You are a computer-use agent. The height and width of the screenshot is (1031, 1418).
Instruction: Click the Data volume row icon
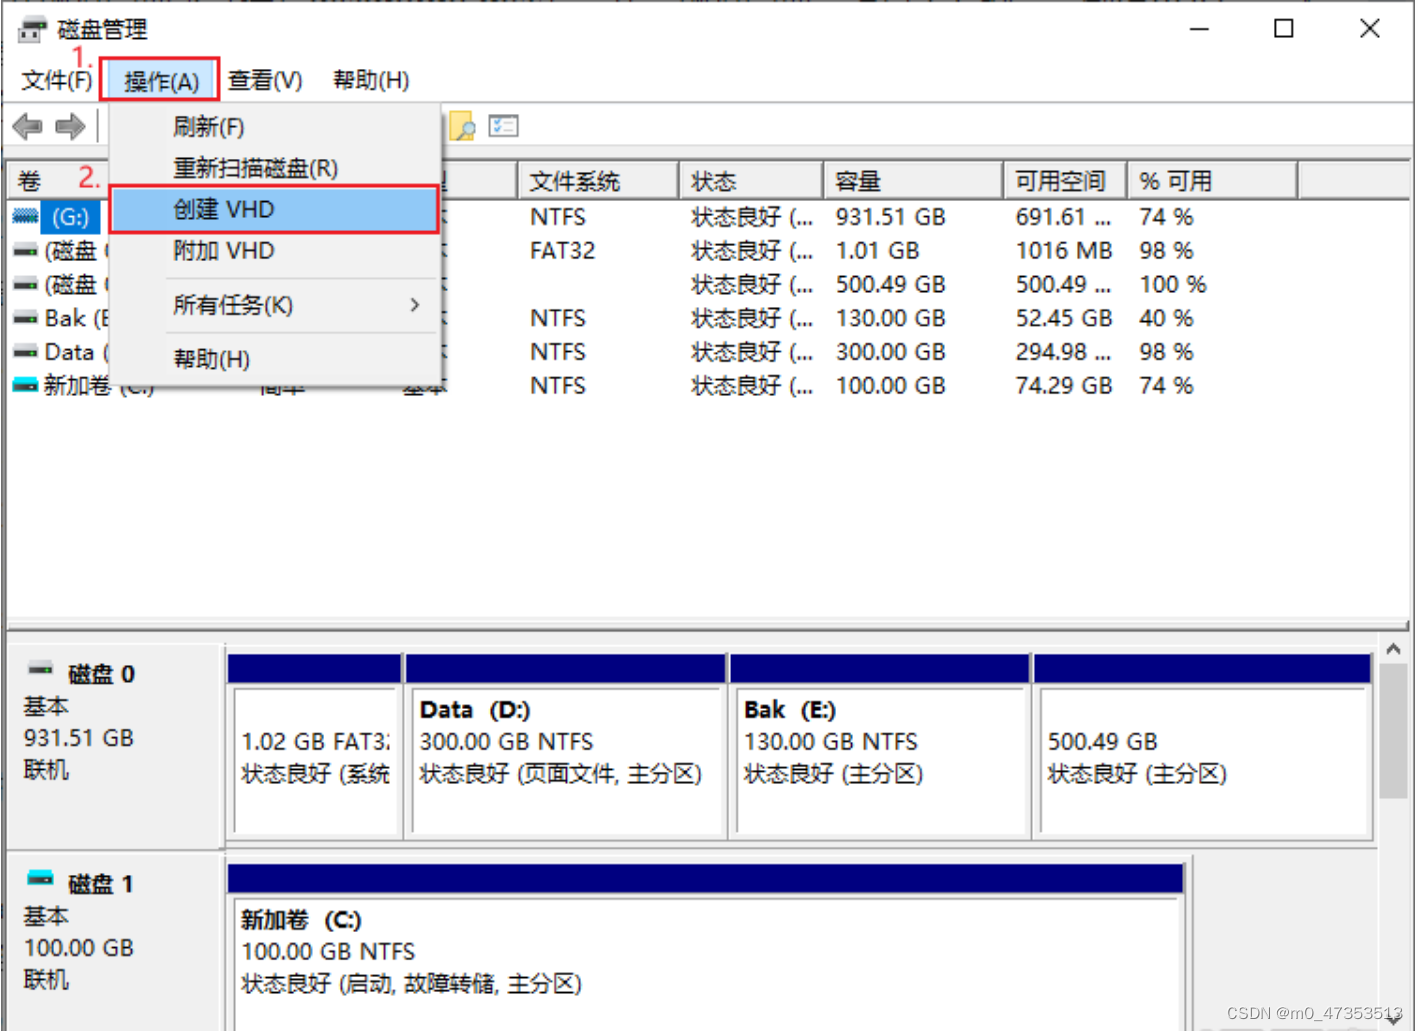25,352
